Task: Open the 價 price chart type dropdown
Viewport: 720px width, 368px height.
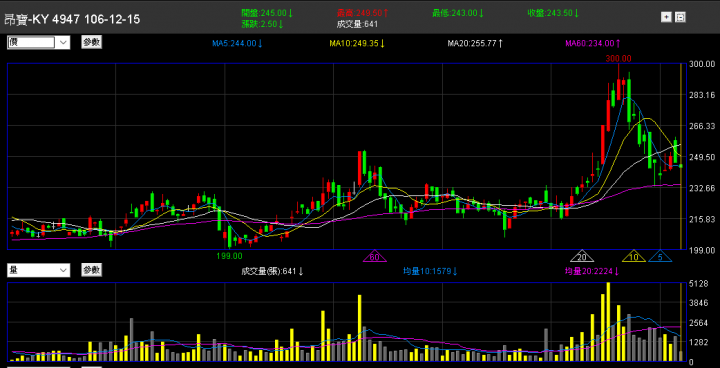Action: click(39, 43)
